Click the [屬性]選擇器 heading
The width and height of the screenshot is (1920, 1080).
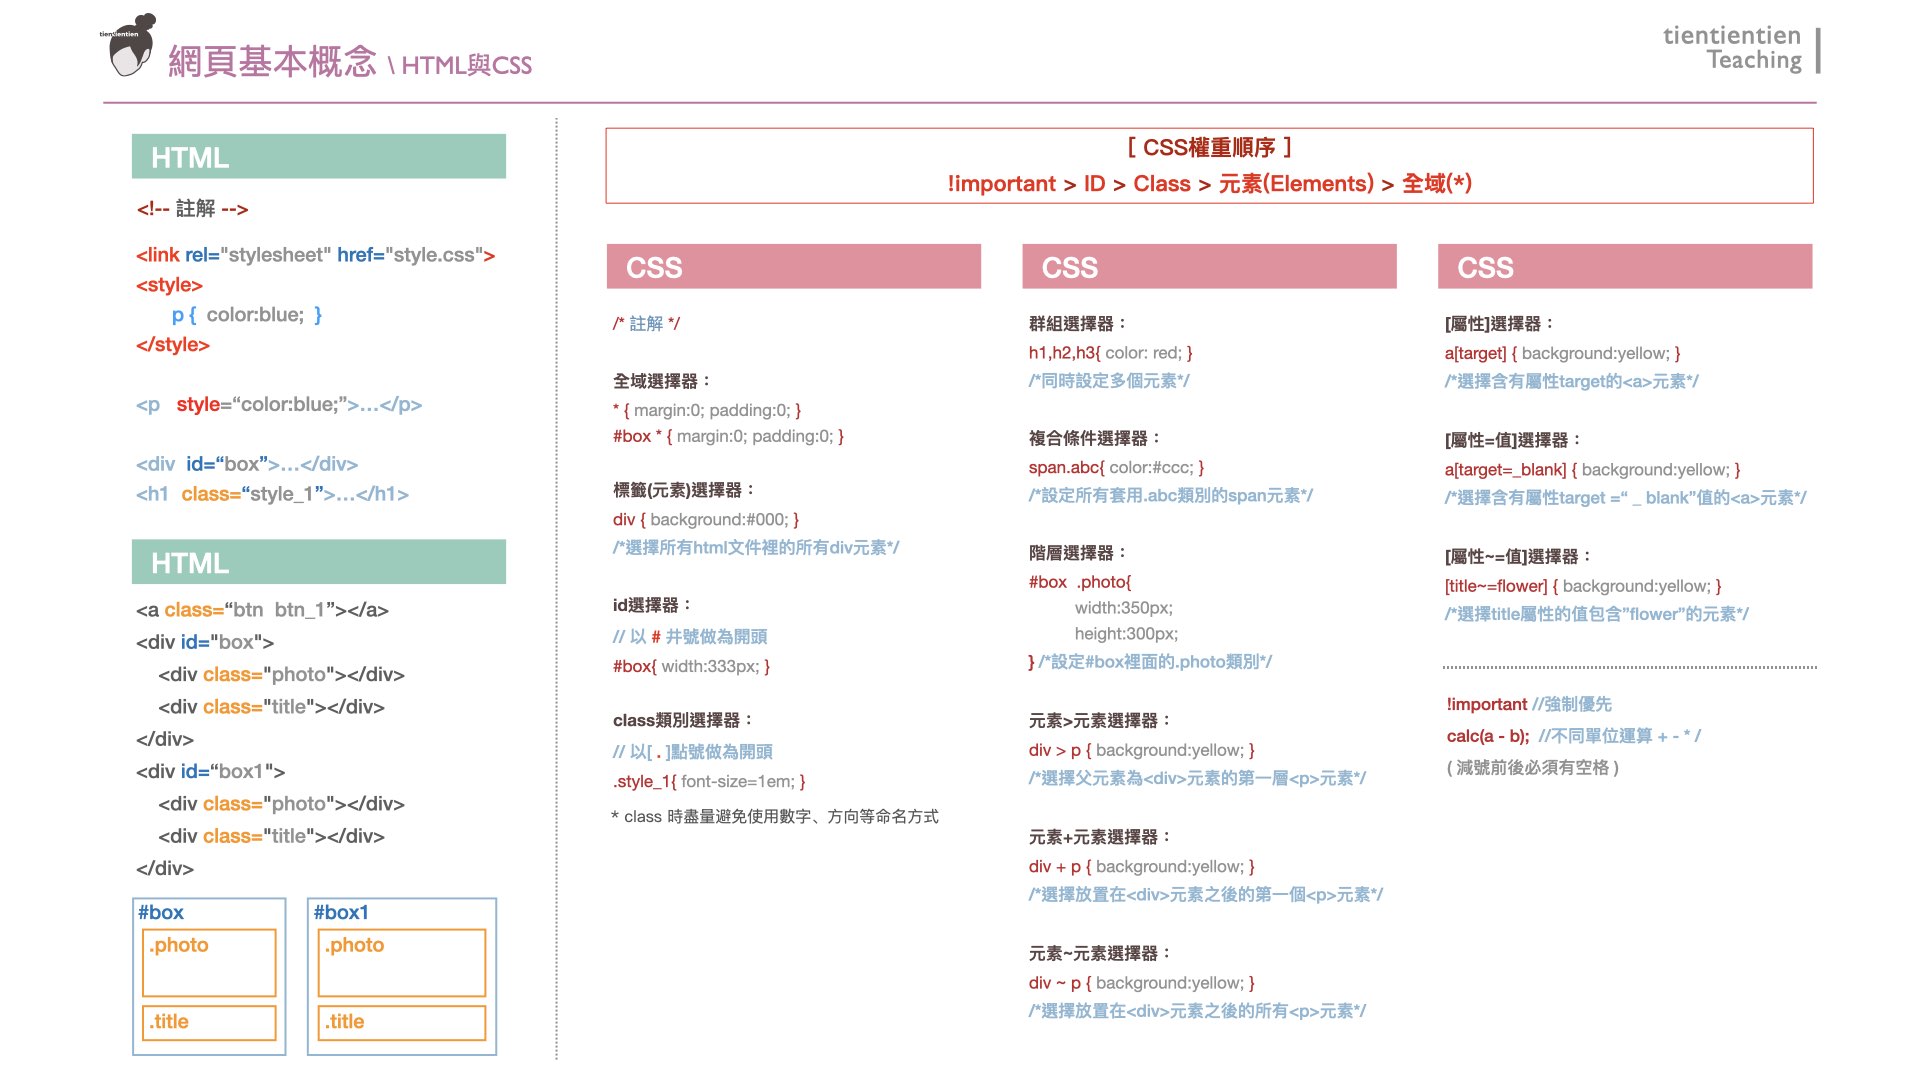tap(1498, 324)
